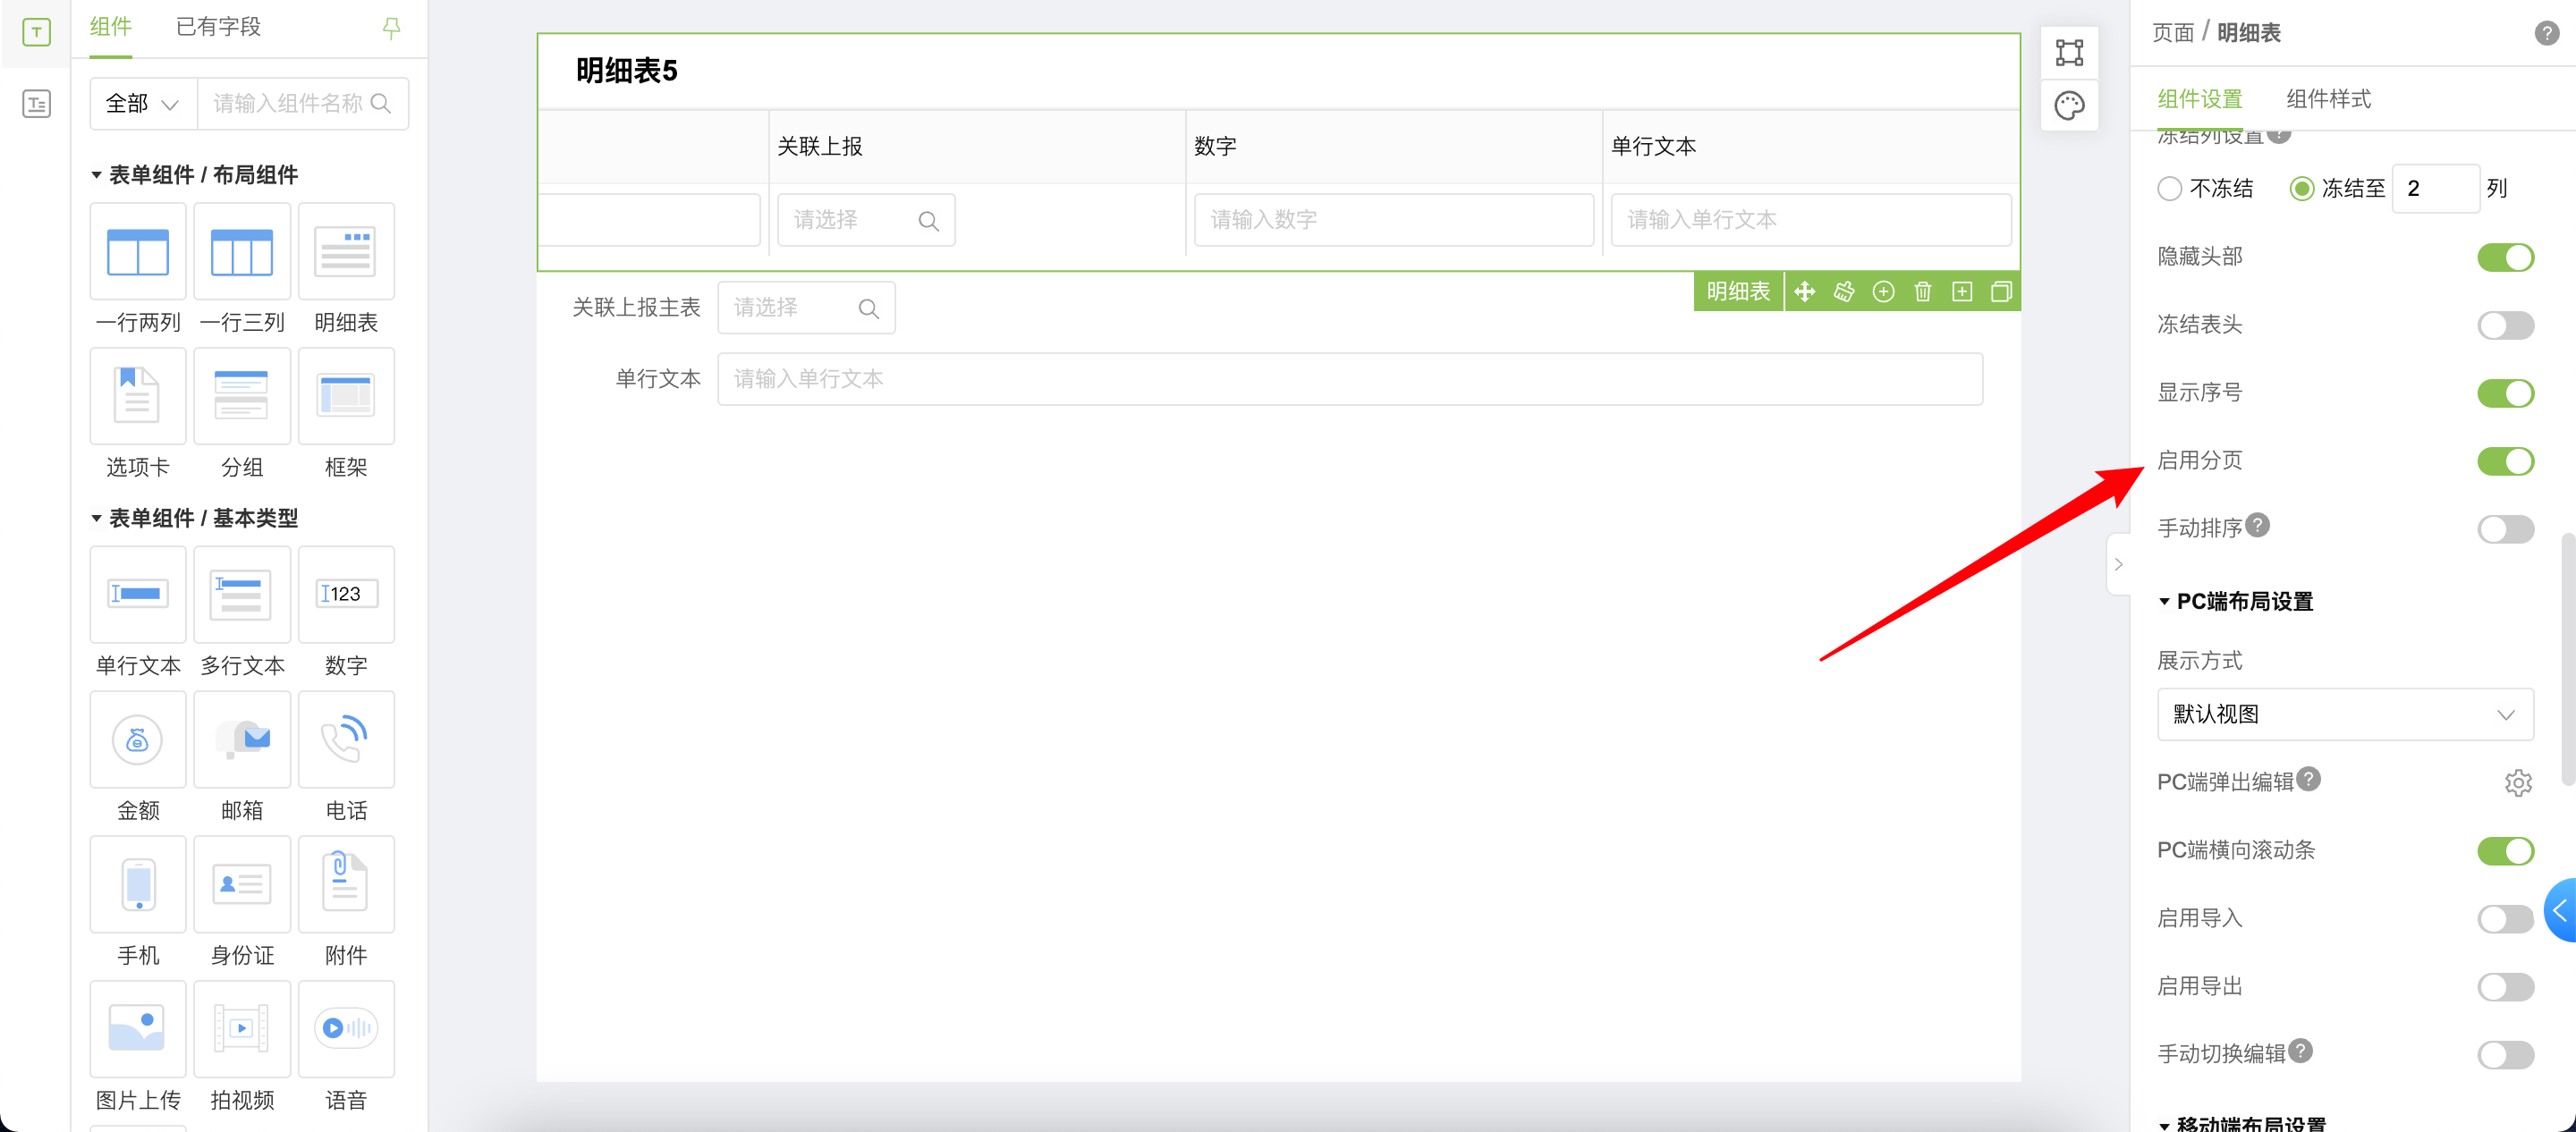Go to 页面 in the breadcrumb
This screenshot has width=2576, height=1132.
pyautogui.click(x=2172, y=33)
